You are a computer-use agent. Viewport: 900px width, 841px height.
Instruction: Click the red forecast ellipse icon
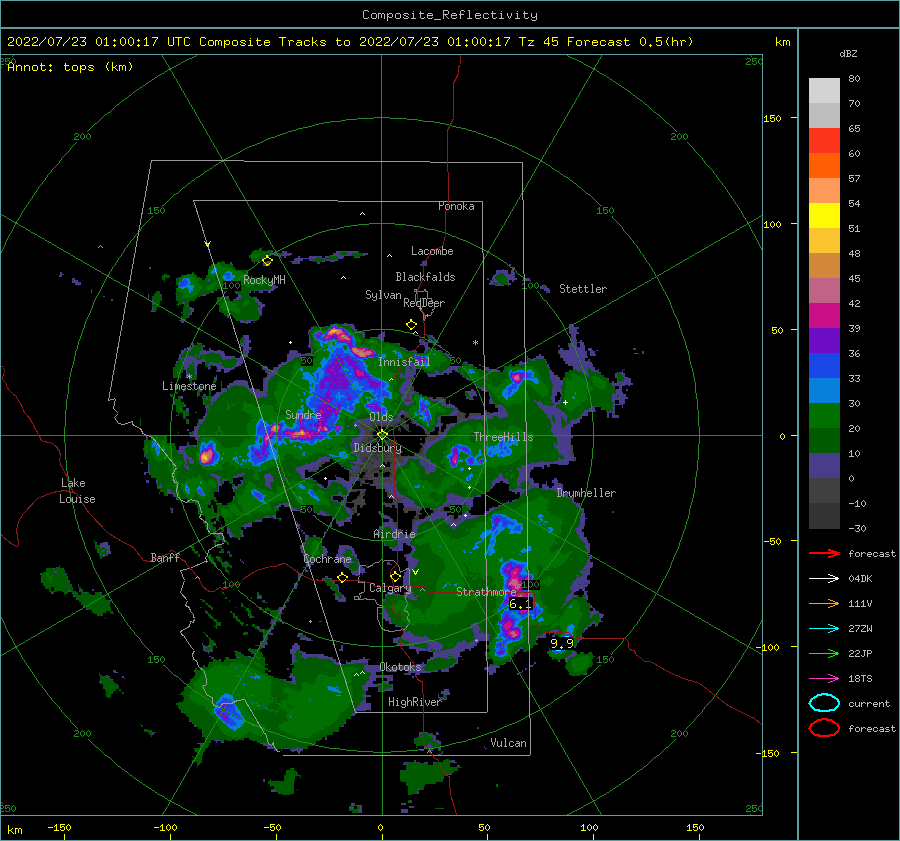(824, 728)
